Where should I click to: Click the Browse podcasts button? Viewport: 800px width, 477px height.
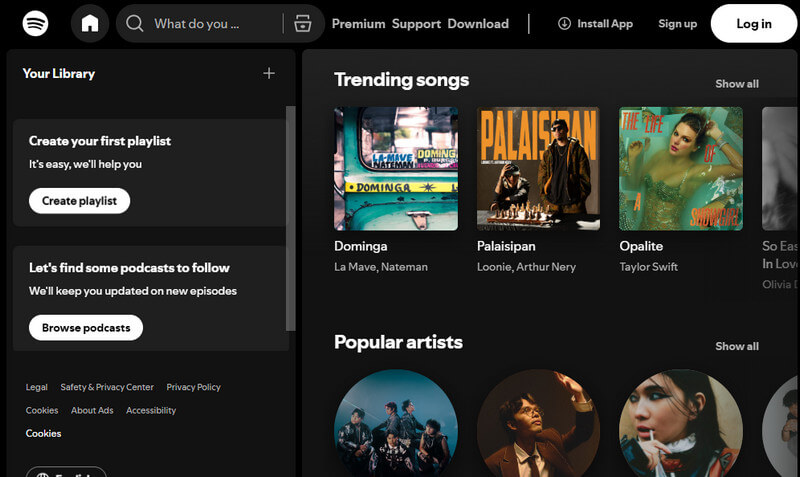point(86,328)
